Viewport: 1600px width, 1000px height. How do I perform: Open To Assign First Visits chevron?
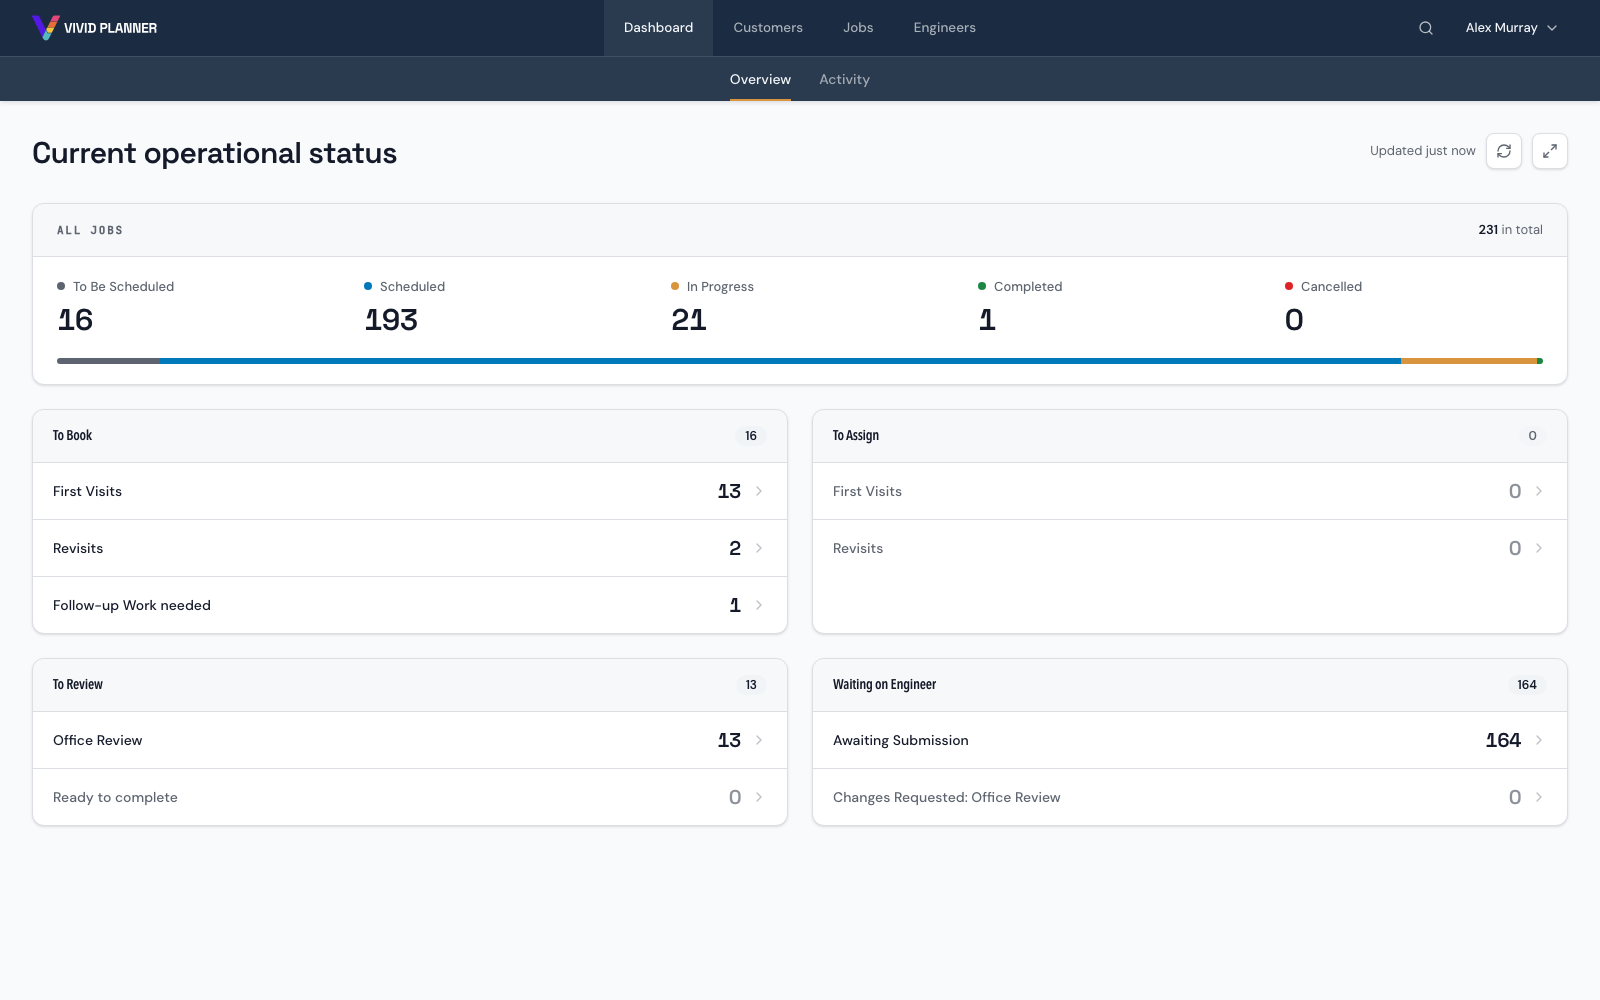1539,491
